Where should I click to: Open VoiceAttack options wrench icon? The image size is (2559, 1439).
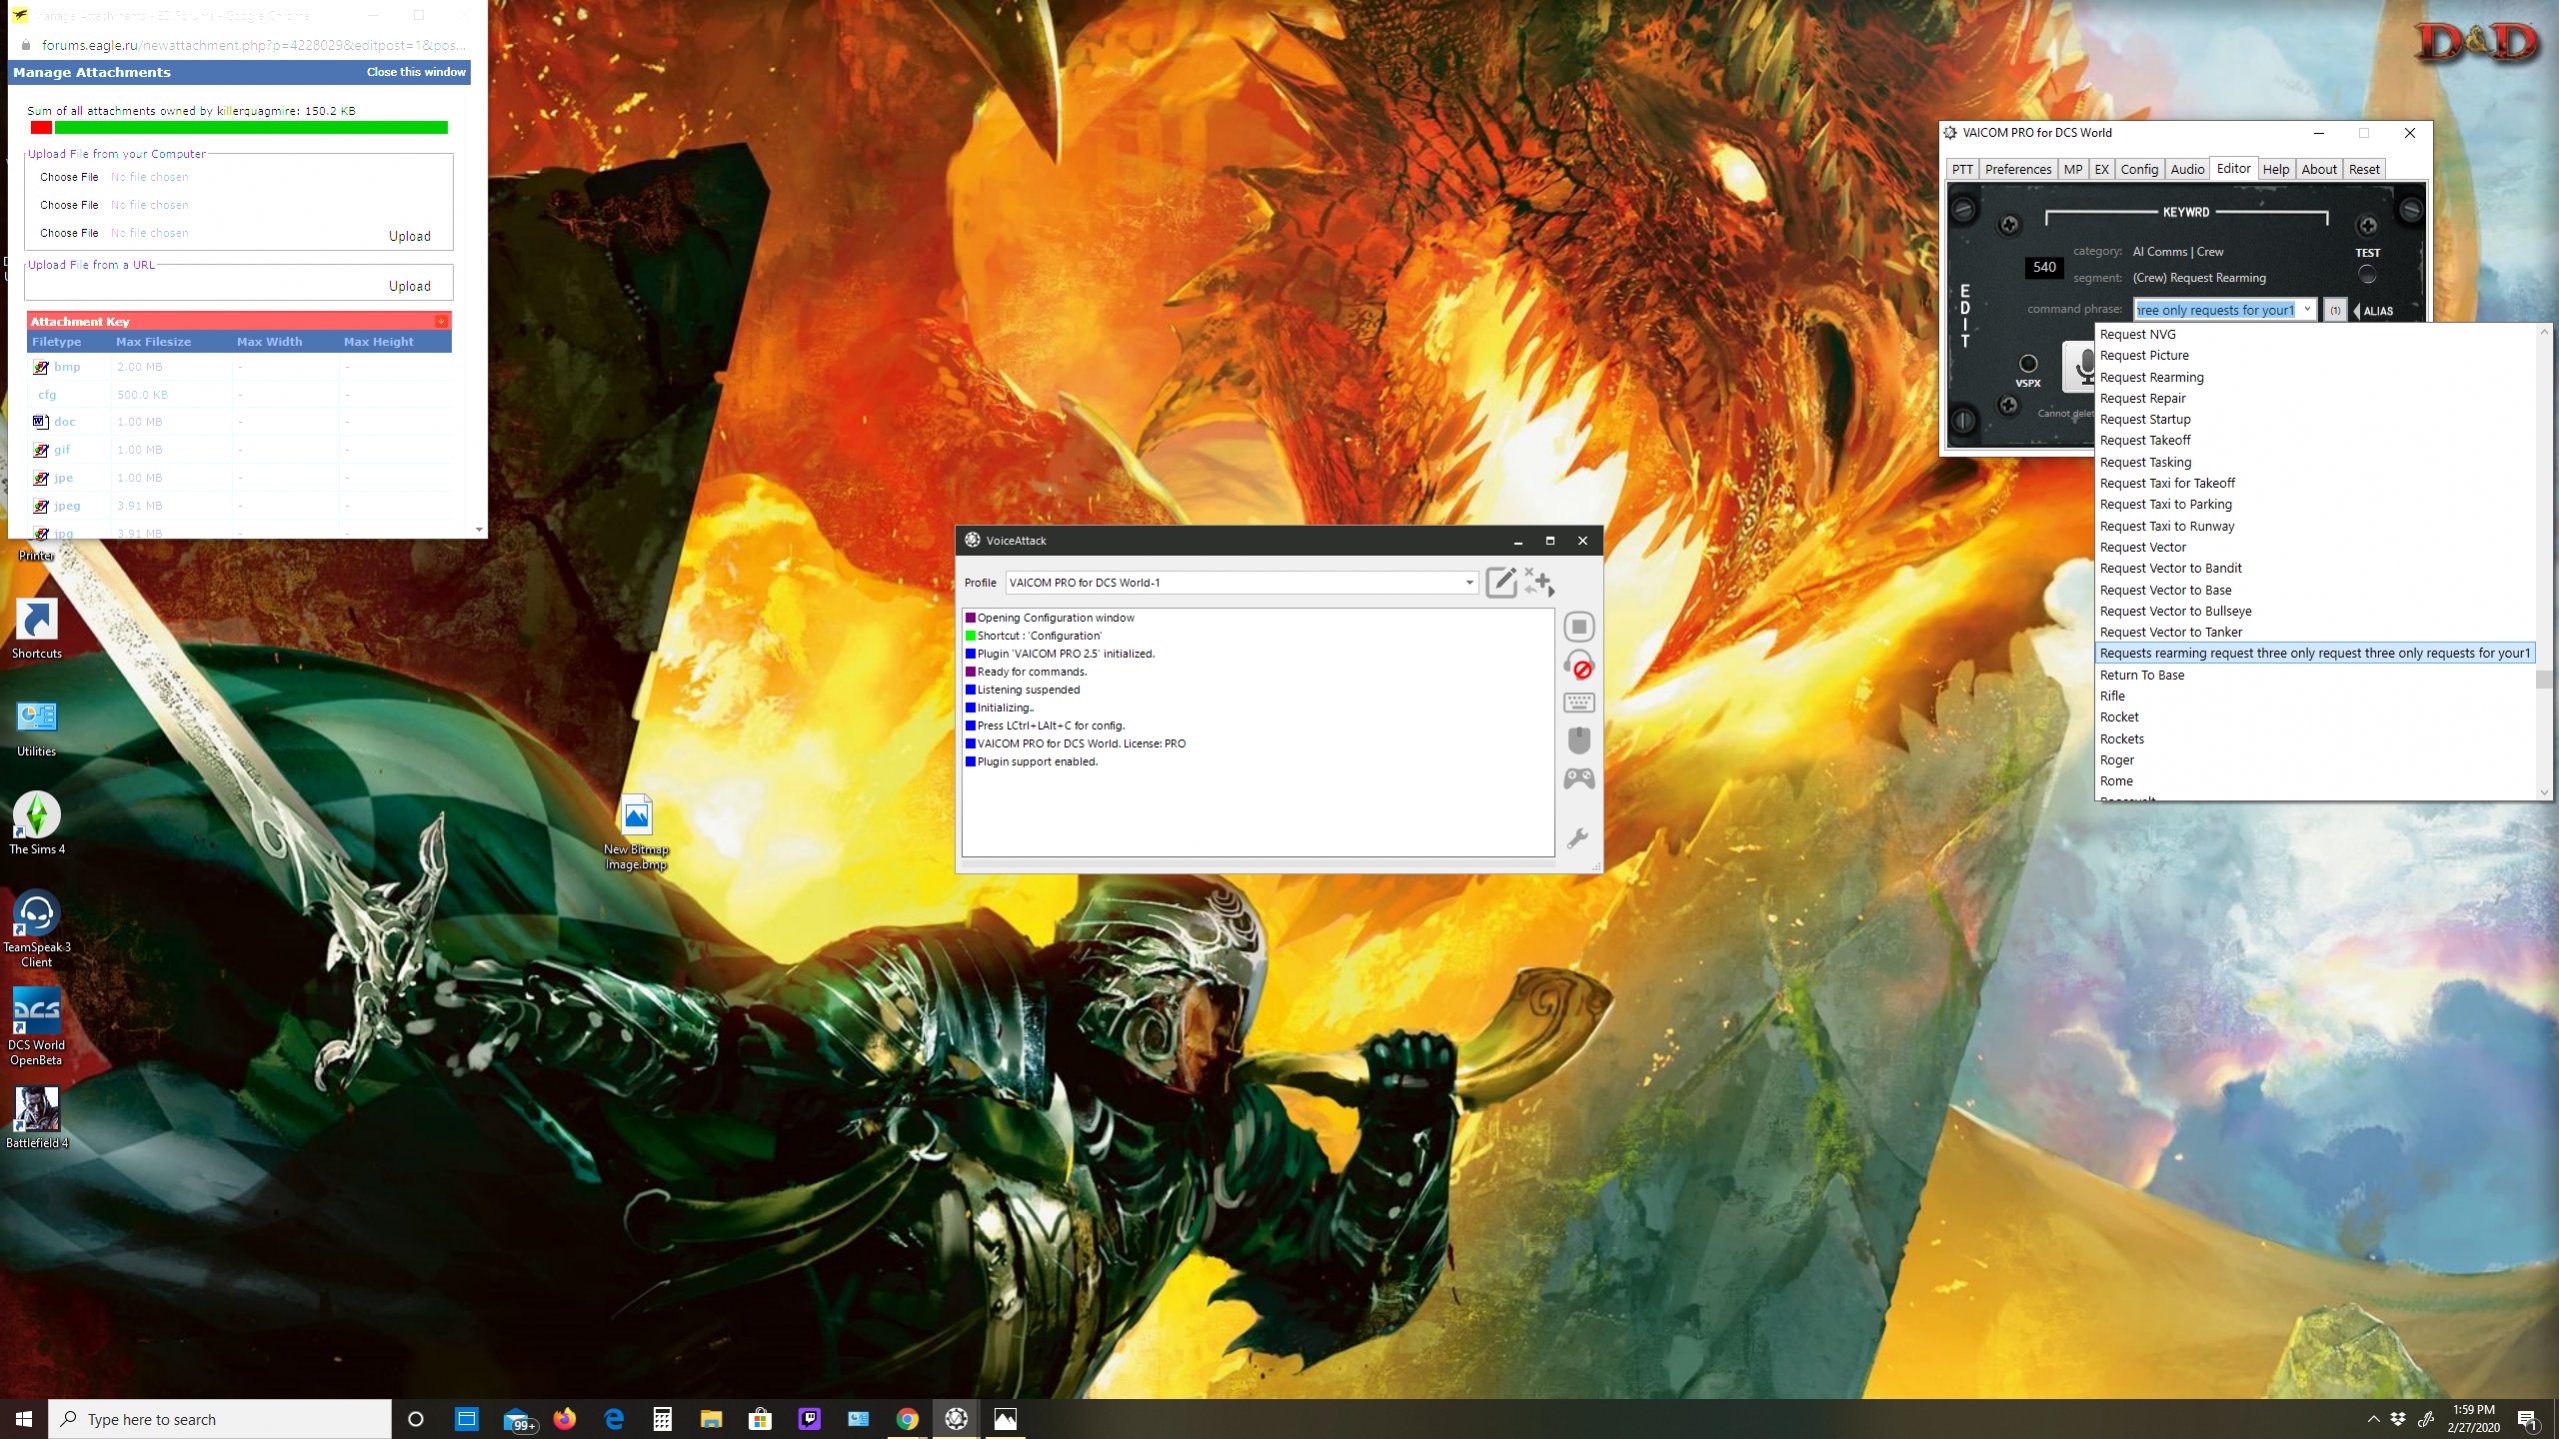pos(1578,838)
